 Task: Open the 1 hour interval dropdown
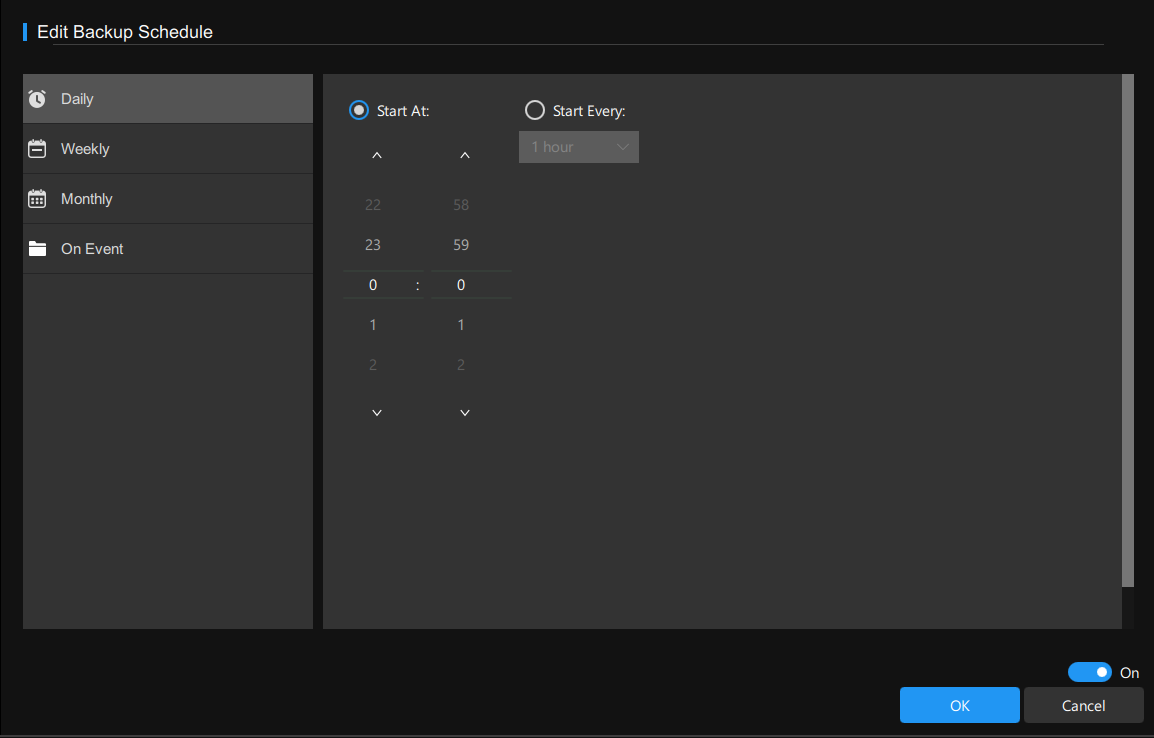(578, 147)
